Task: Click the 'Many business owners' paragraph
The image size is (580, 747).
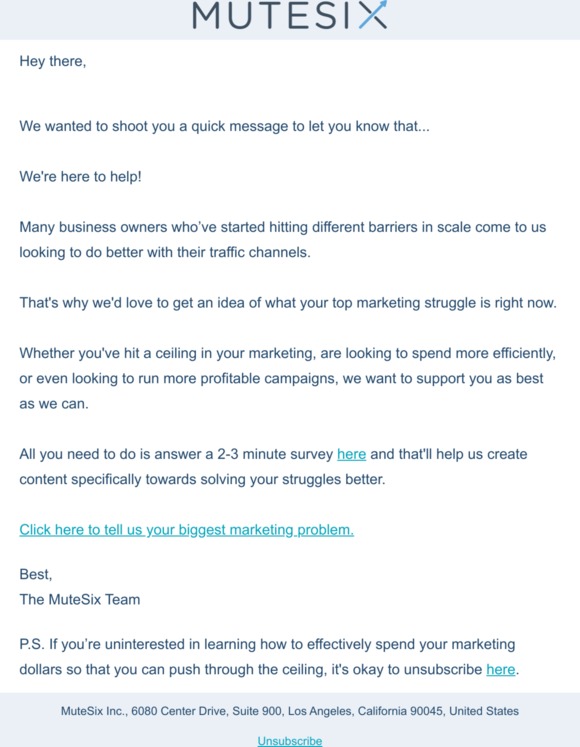Action: tap(283, 240)
